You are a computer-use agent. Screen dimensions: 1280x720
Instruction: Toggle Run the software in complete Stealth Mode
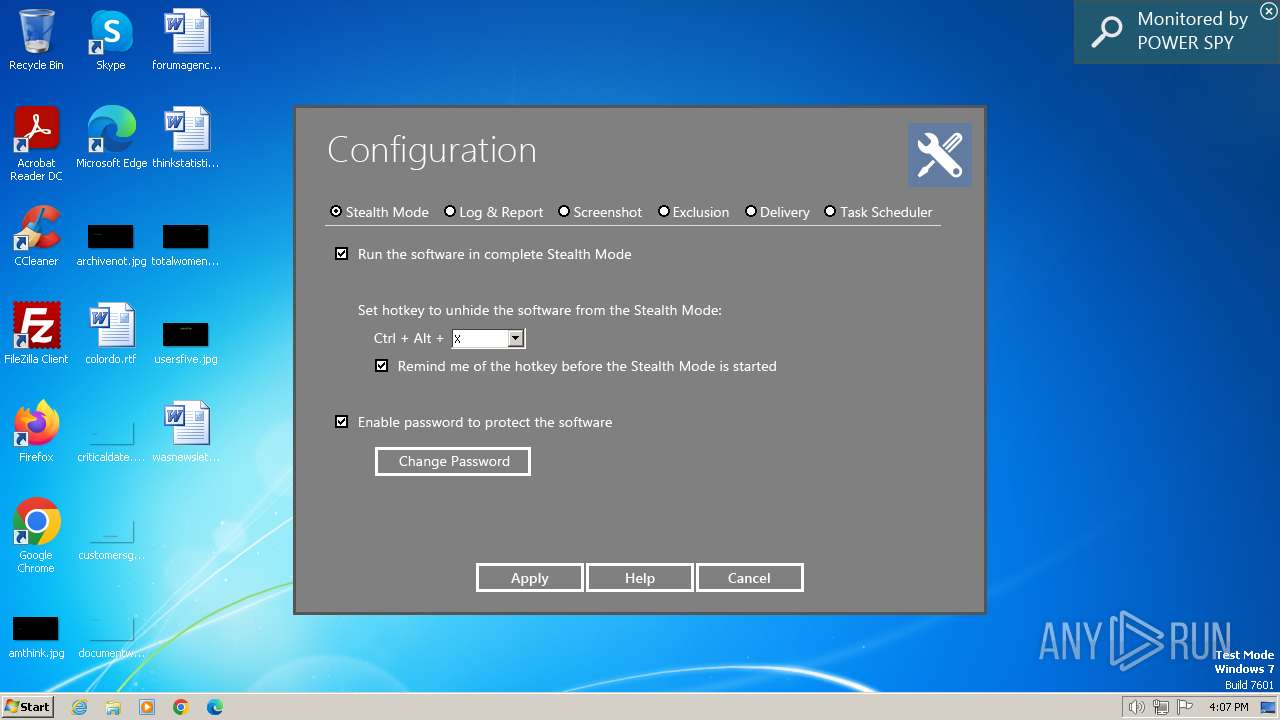coord(342,254)
